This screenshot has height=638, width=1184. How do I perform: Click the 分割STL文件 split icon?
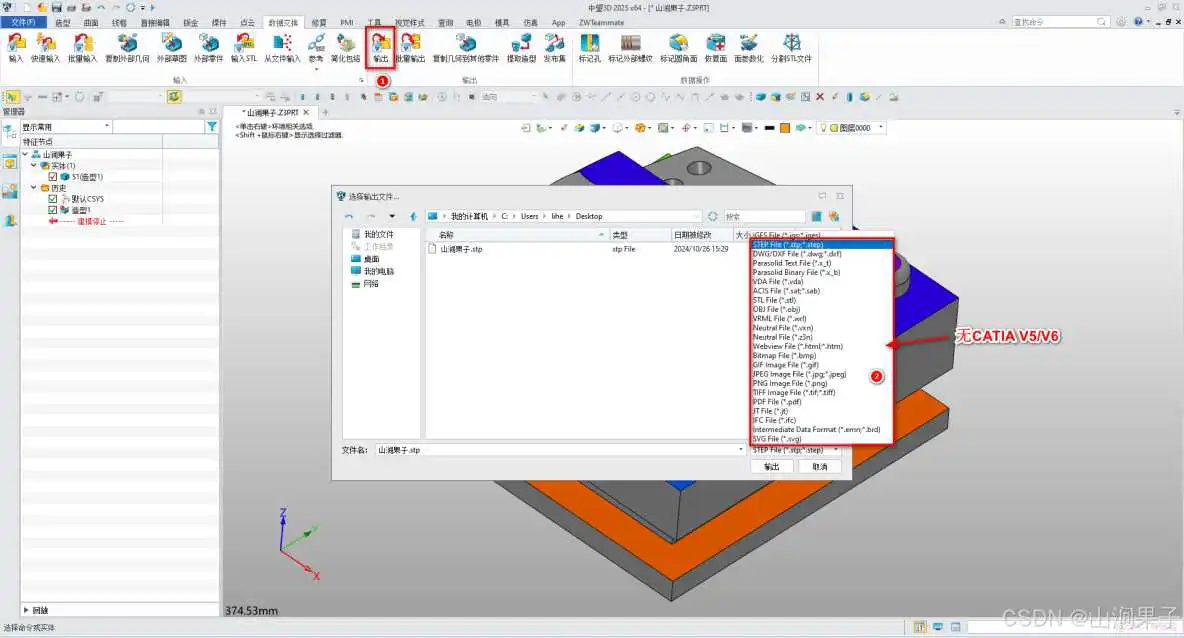coord(791,46)
